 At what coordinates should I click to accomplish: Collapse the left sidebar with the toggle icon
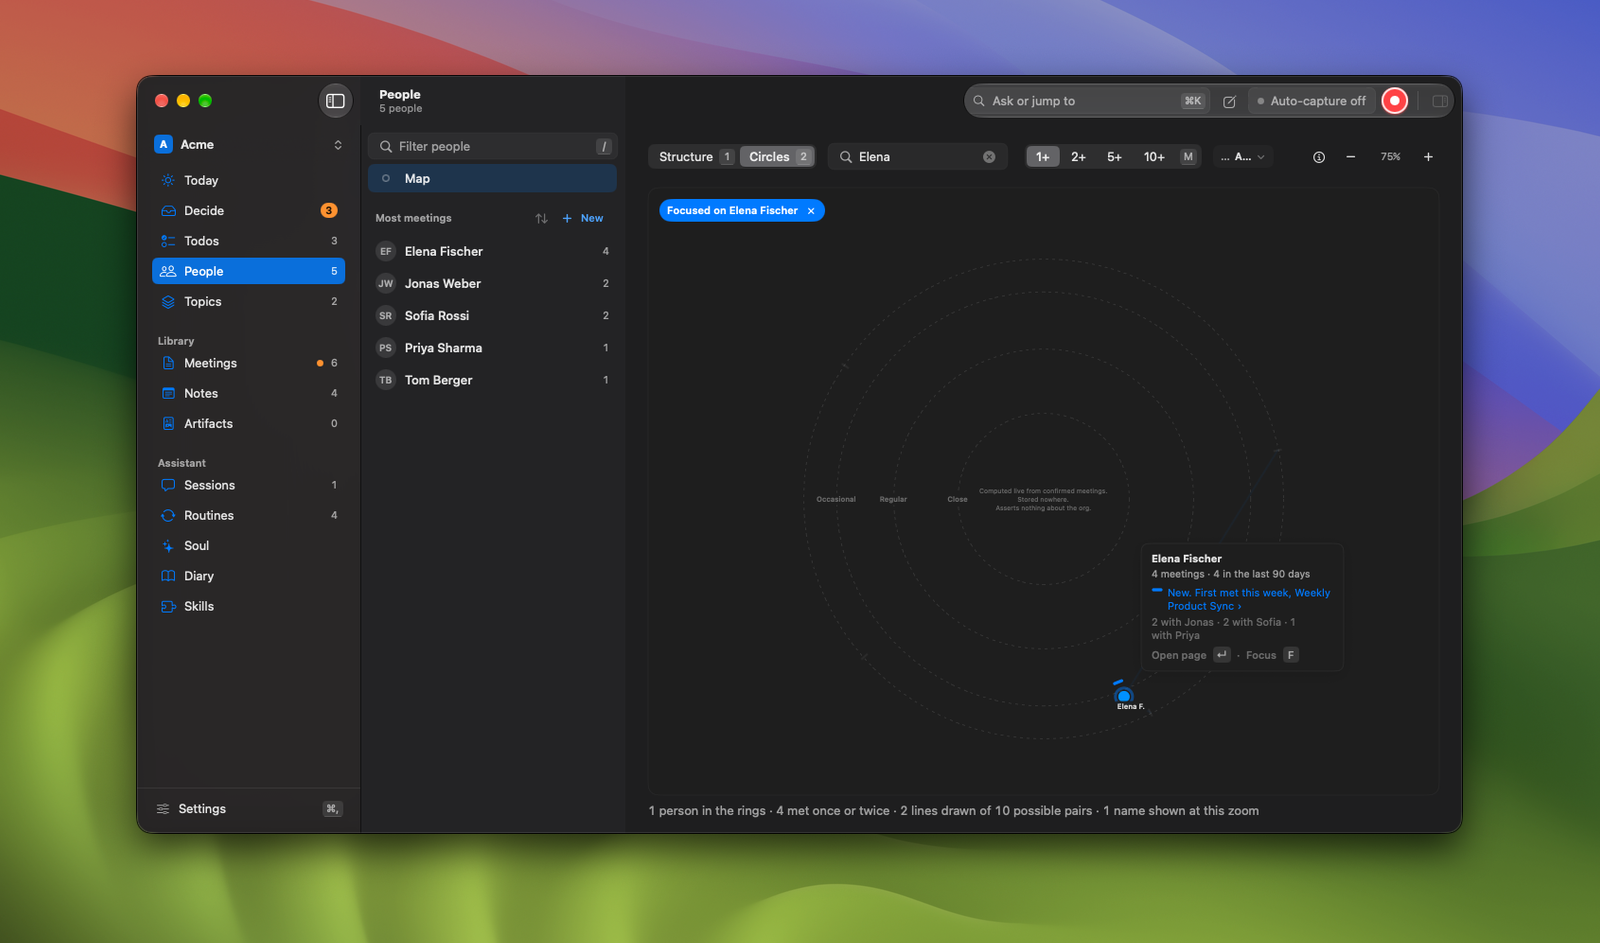(336, 101)
